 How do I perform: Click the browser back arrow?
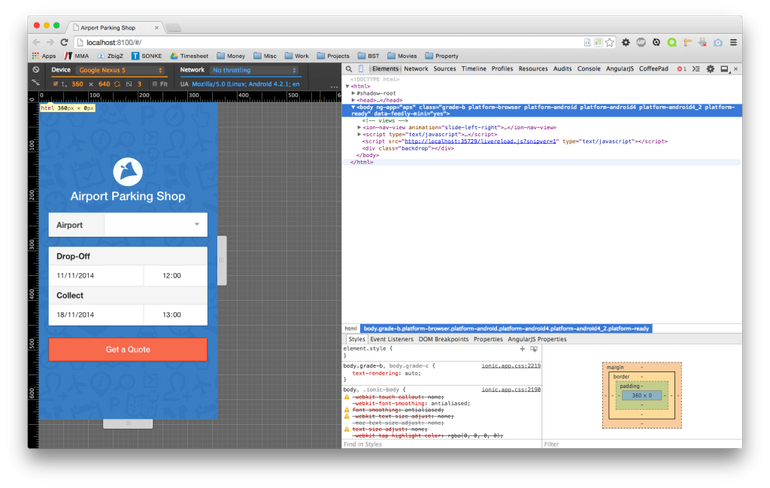point(36,42)
